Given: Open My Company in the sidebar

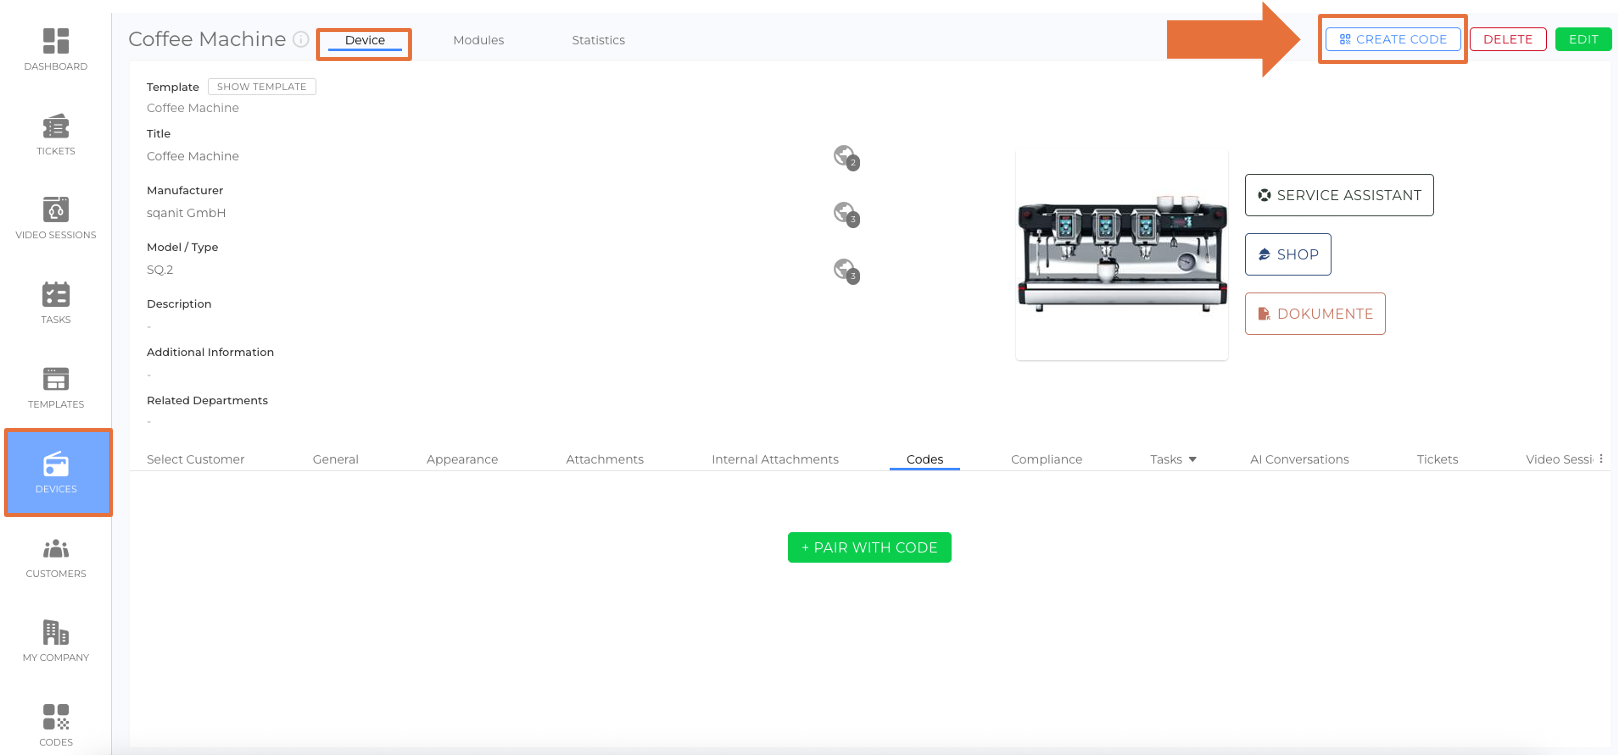Looking at the screenshot, I should (56, 641).
